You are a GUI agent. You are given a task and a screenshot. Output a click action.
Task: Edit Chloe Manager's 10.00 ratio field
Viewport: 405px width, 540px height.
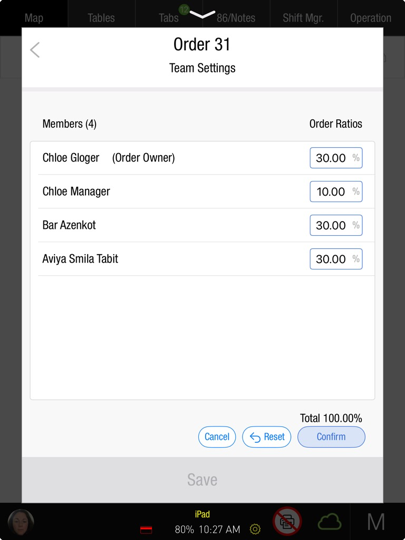336,191
